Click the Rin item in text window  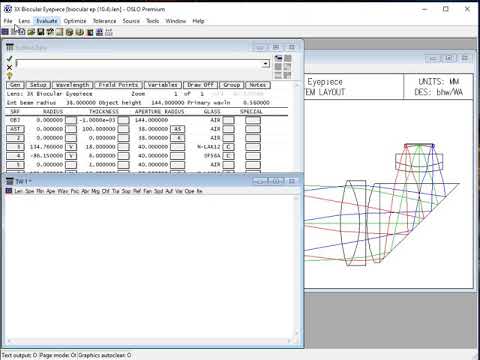(40, 191)
